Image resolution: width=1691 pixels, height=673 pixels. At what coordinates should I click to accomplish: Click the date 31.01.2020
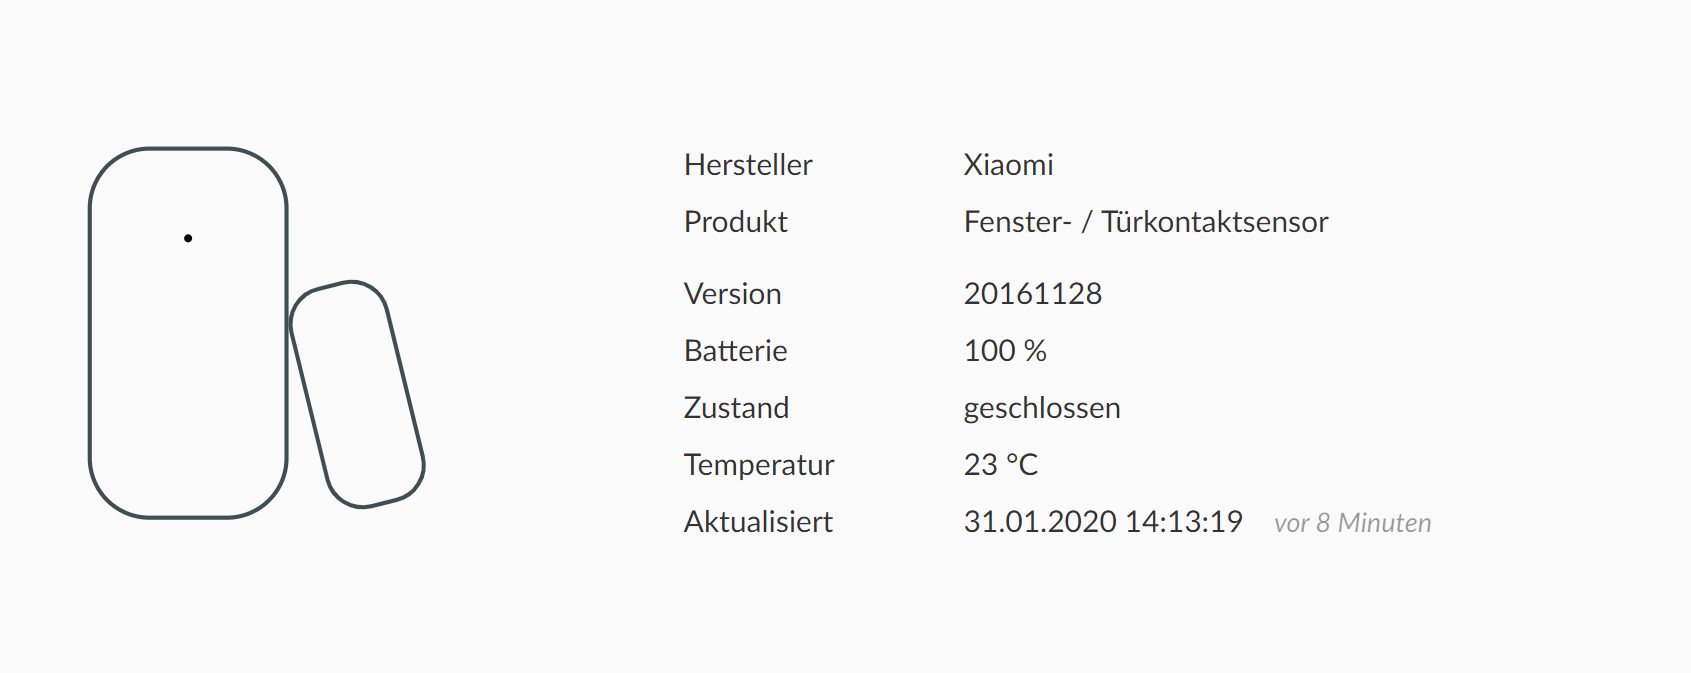click(1039, 522)
